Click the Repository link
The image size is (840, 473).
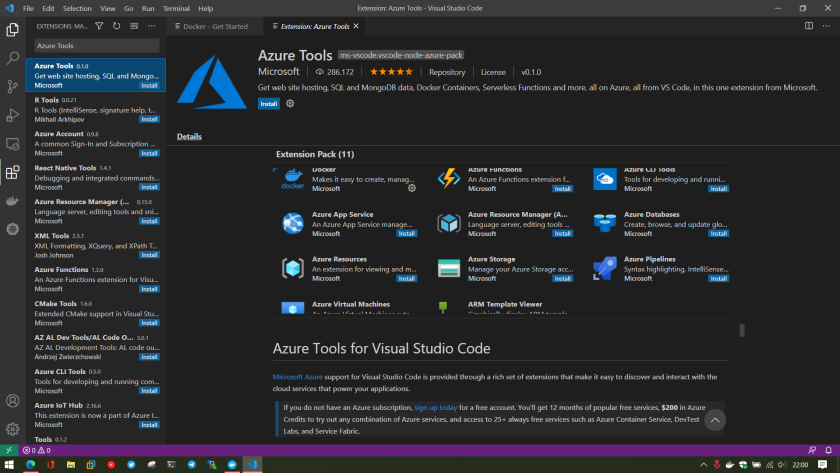447,72
